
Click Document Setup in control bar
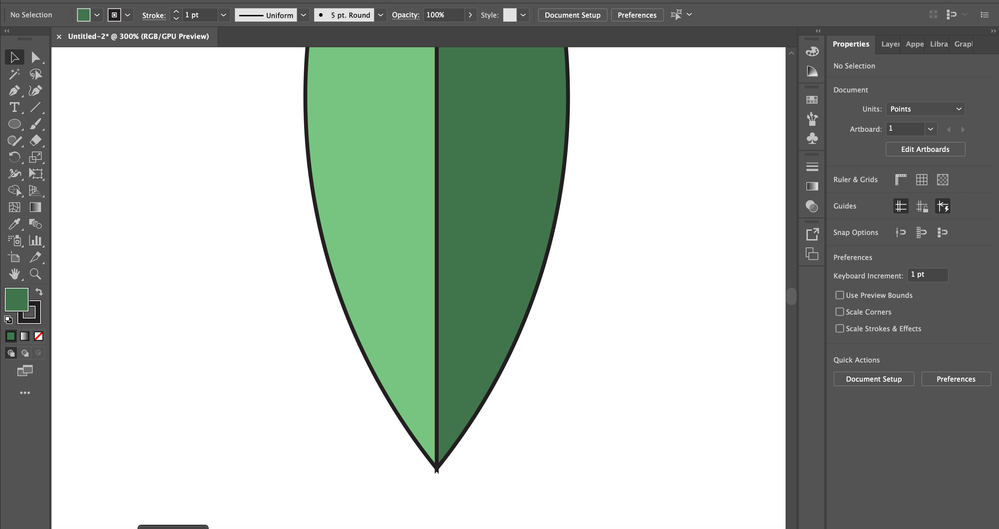click(572, 15)
